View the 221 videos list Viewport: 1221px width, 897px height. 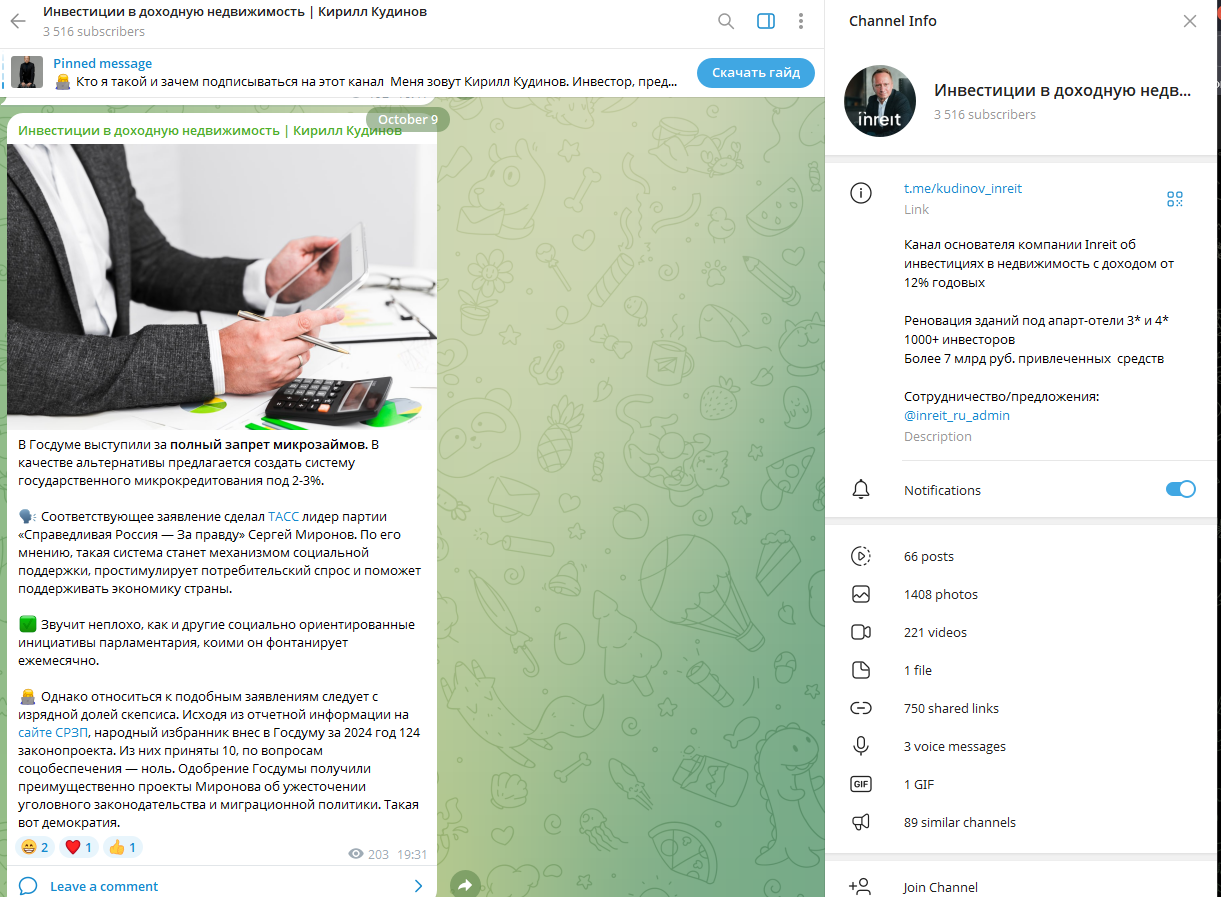(1022, 632)
